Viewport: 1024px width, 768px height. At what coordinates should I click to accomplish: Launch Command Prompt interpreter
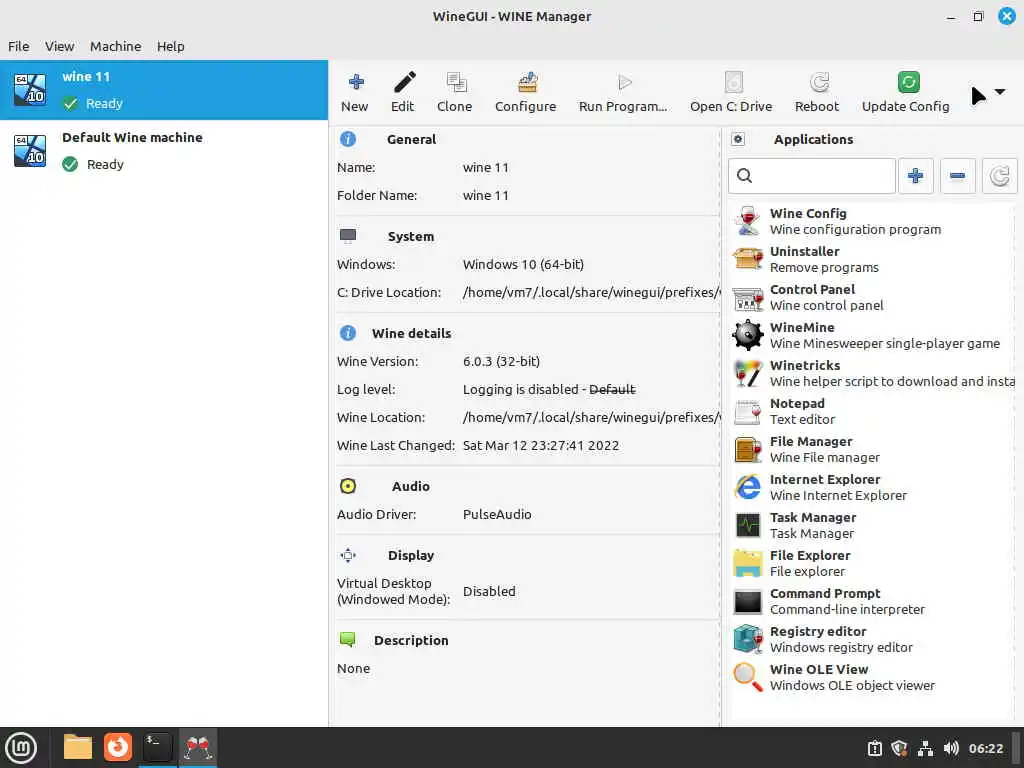(872, 601)
